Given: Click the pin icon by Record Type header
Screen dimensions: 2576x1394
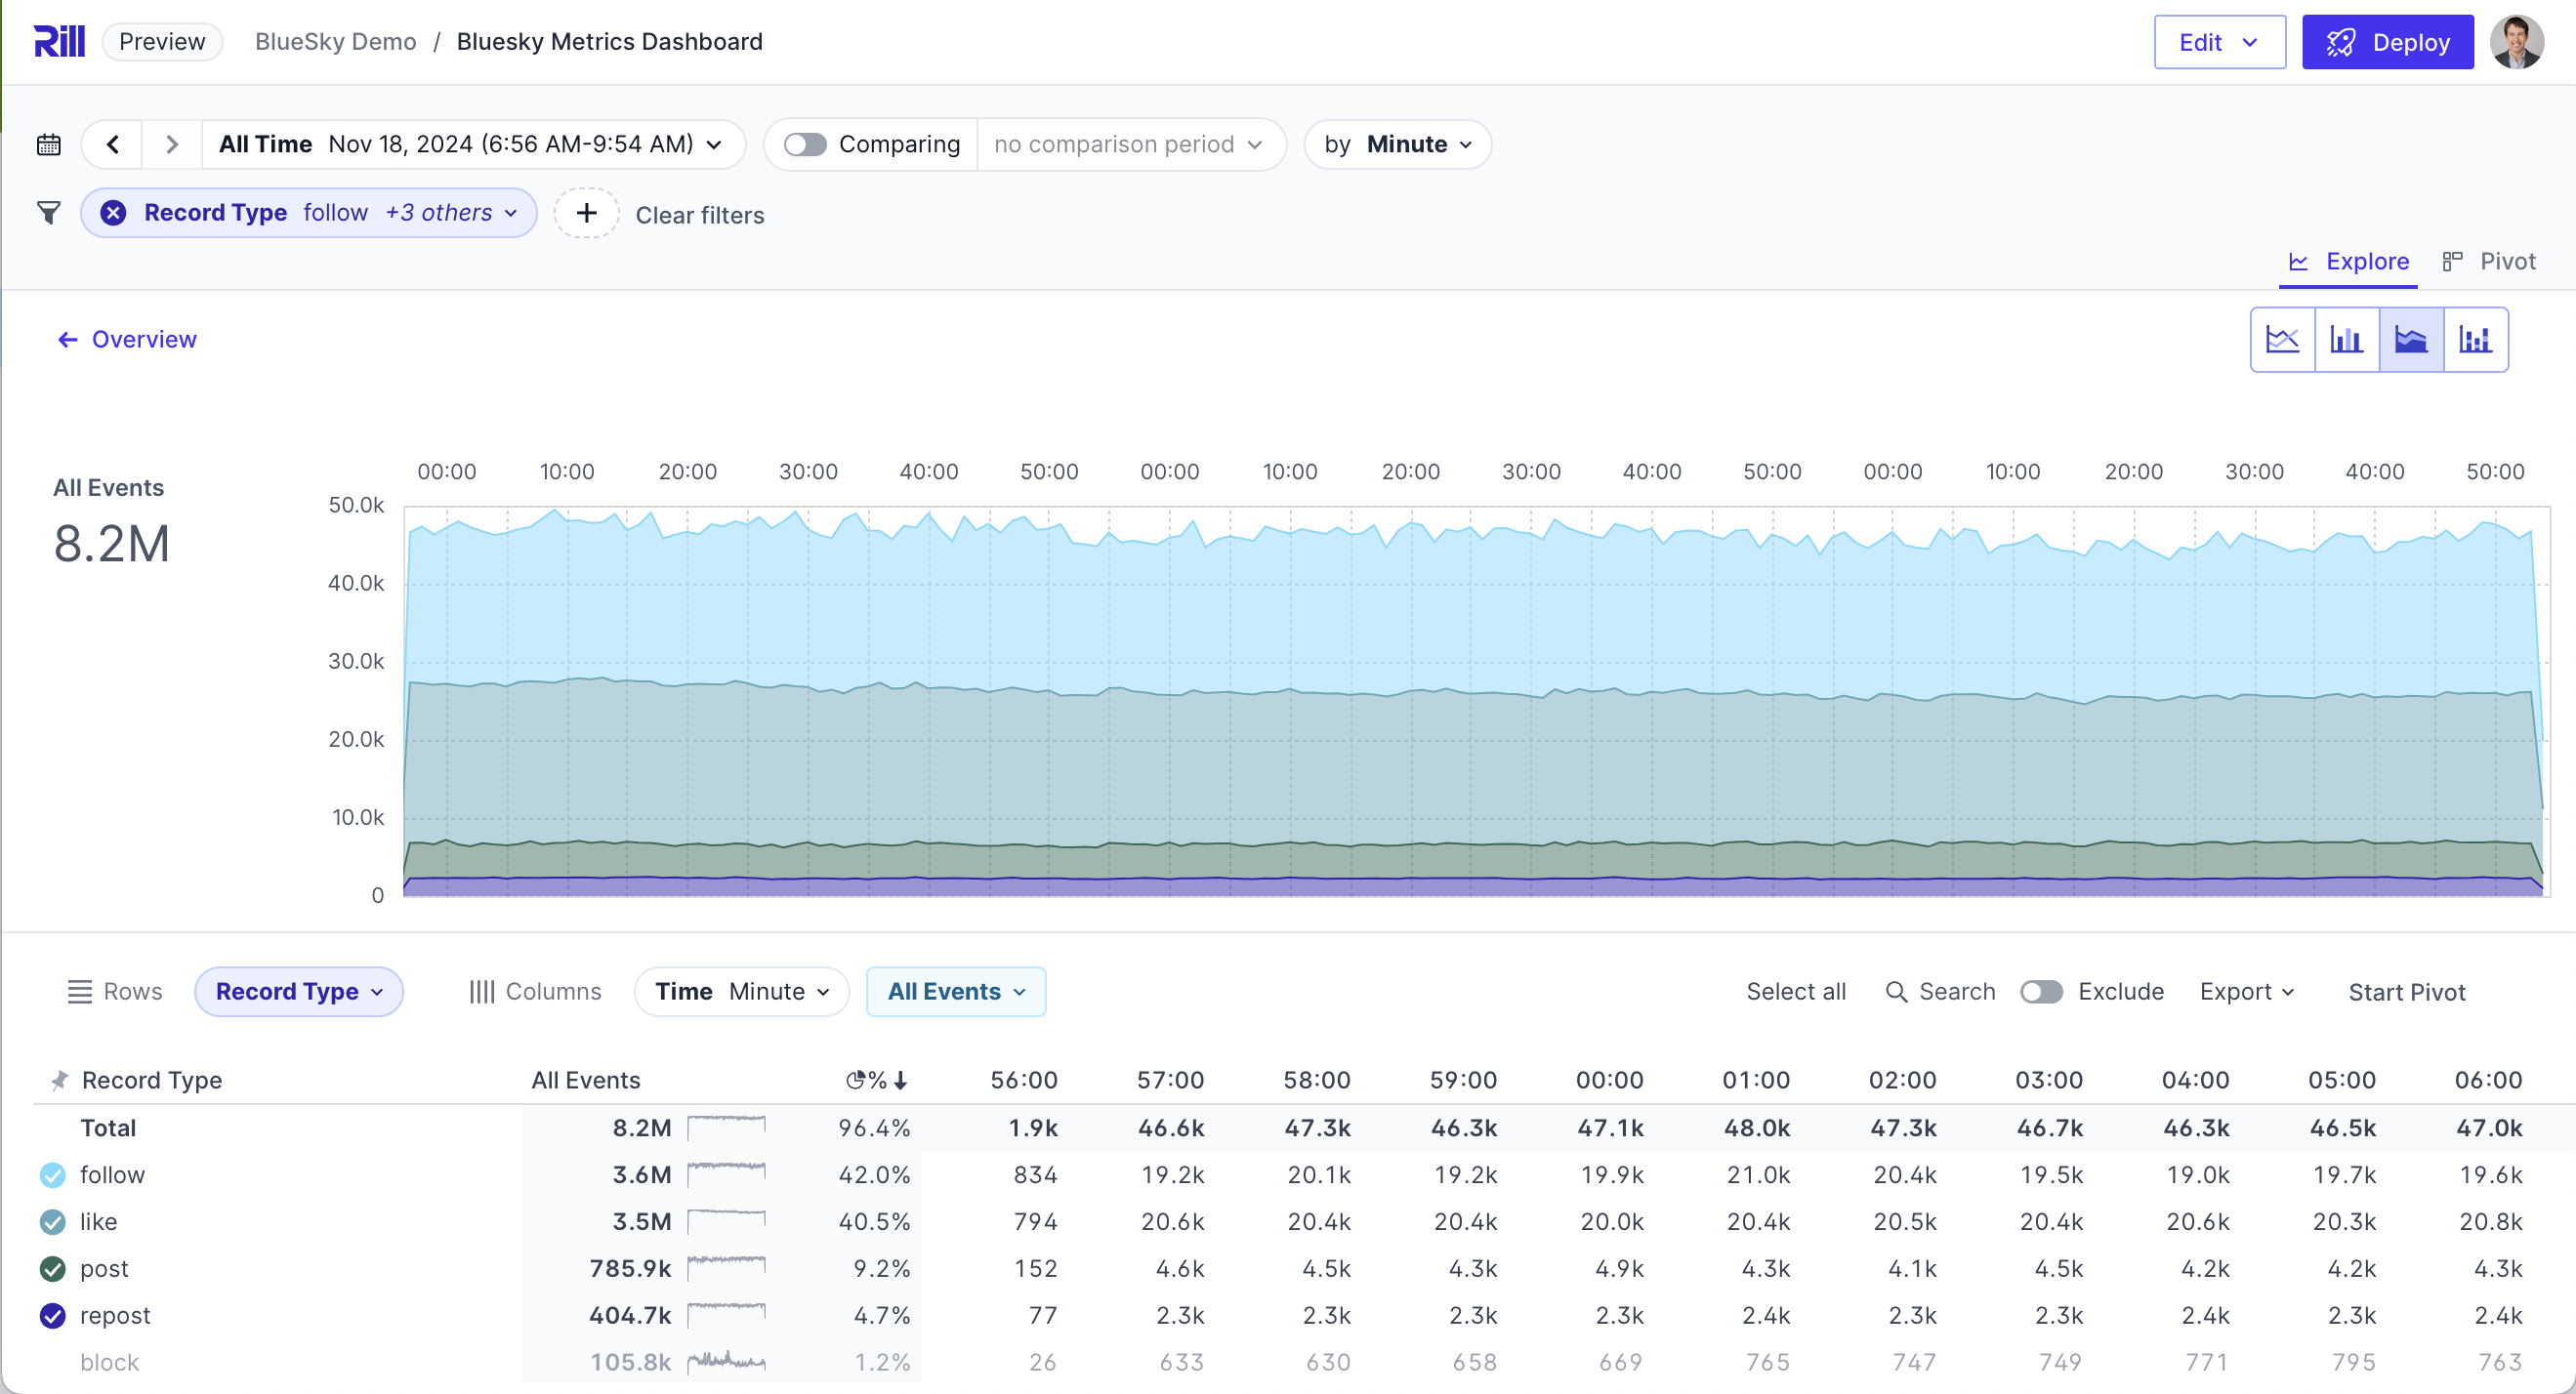Looking at the screenshot, I should [59, 1080].
